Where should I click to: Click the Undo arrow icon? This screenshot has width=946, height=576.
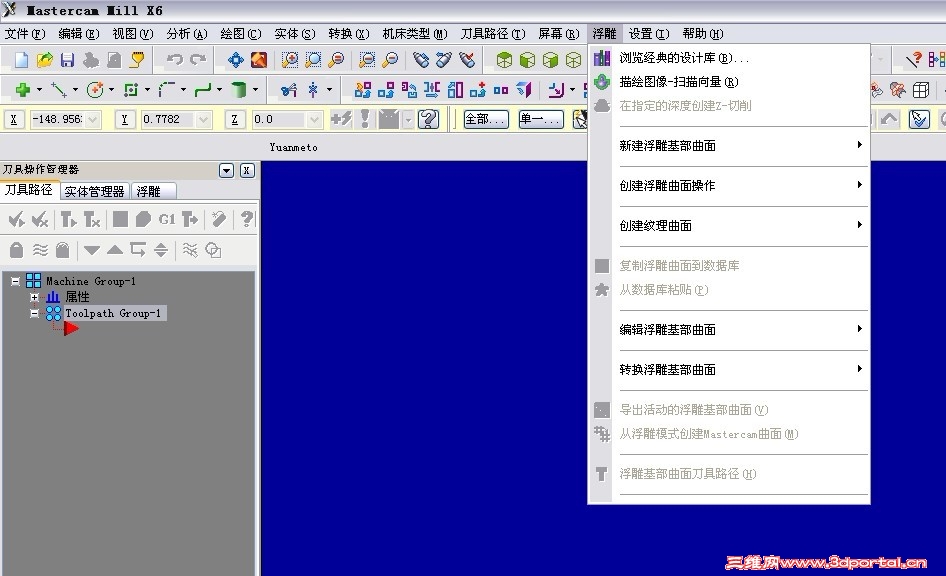(x=175, y=59)
